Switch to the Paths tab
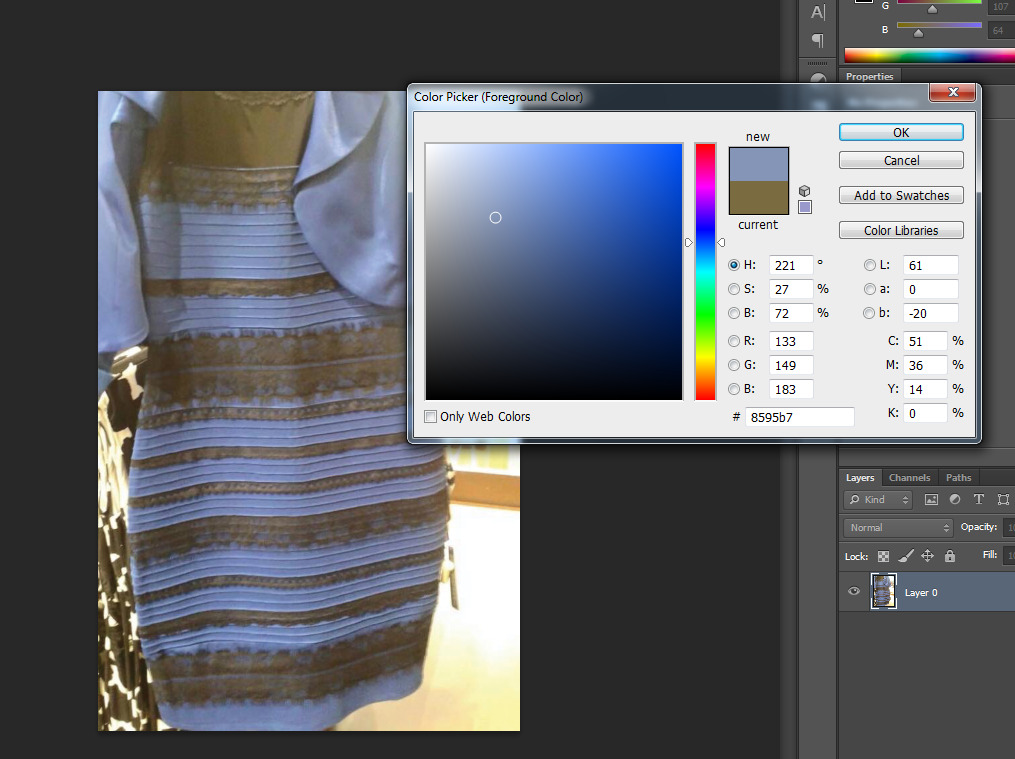The image size is (1015, 759). pyautogui.click(x=958, y=478)
